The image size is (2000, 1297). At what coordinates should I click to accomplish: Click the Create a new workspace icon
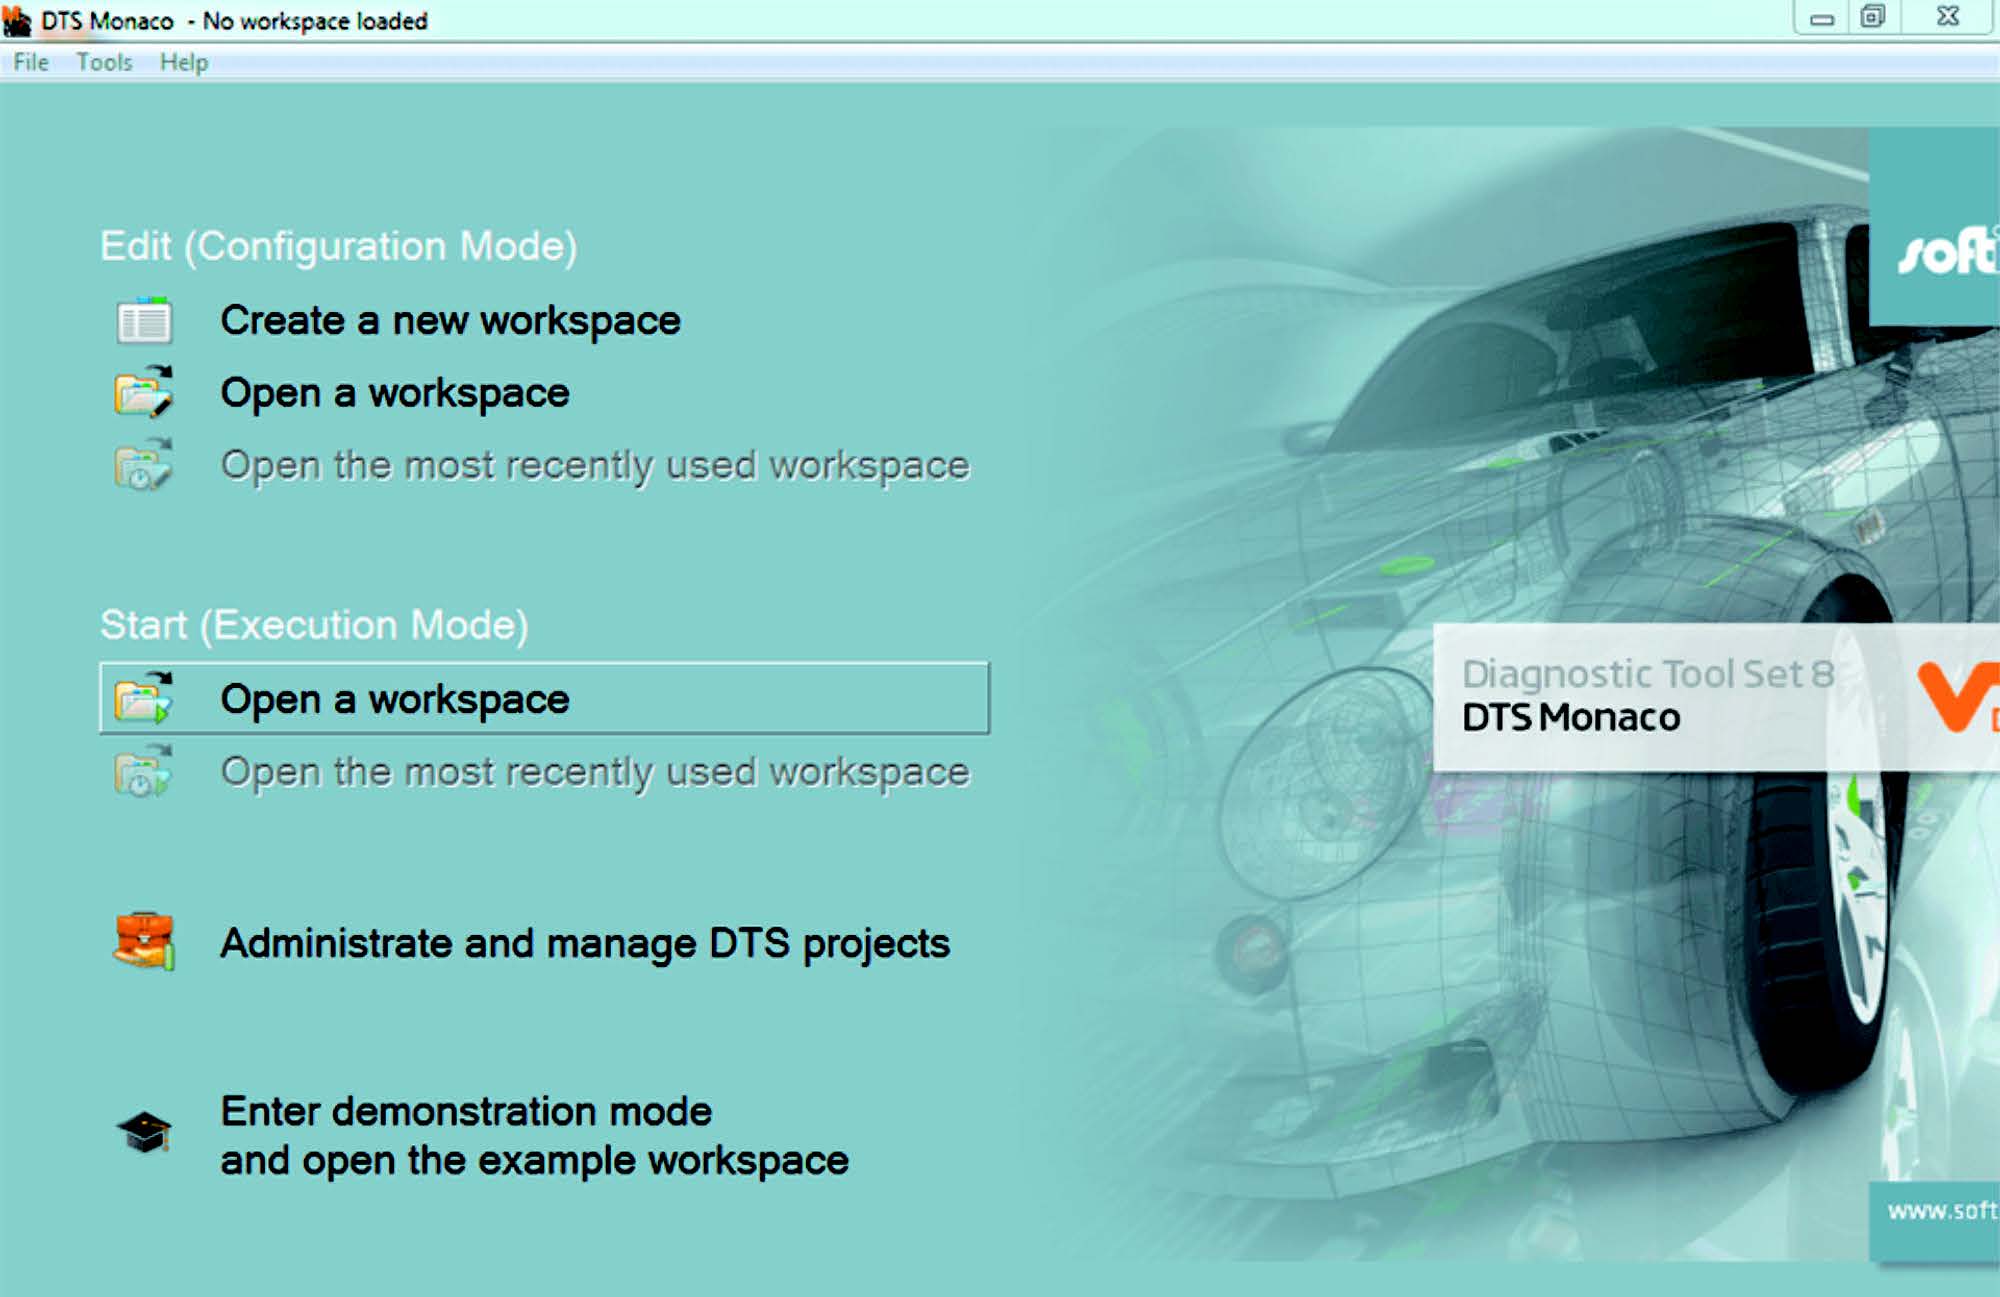click(144, 320)
